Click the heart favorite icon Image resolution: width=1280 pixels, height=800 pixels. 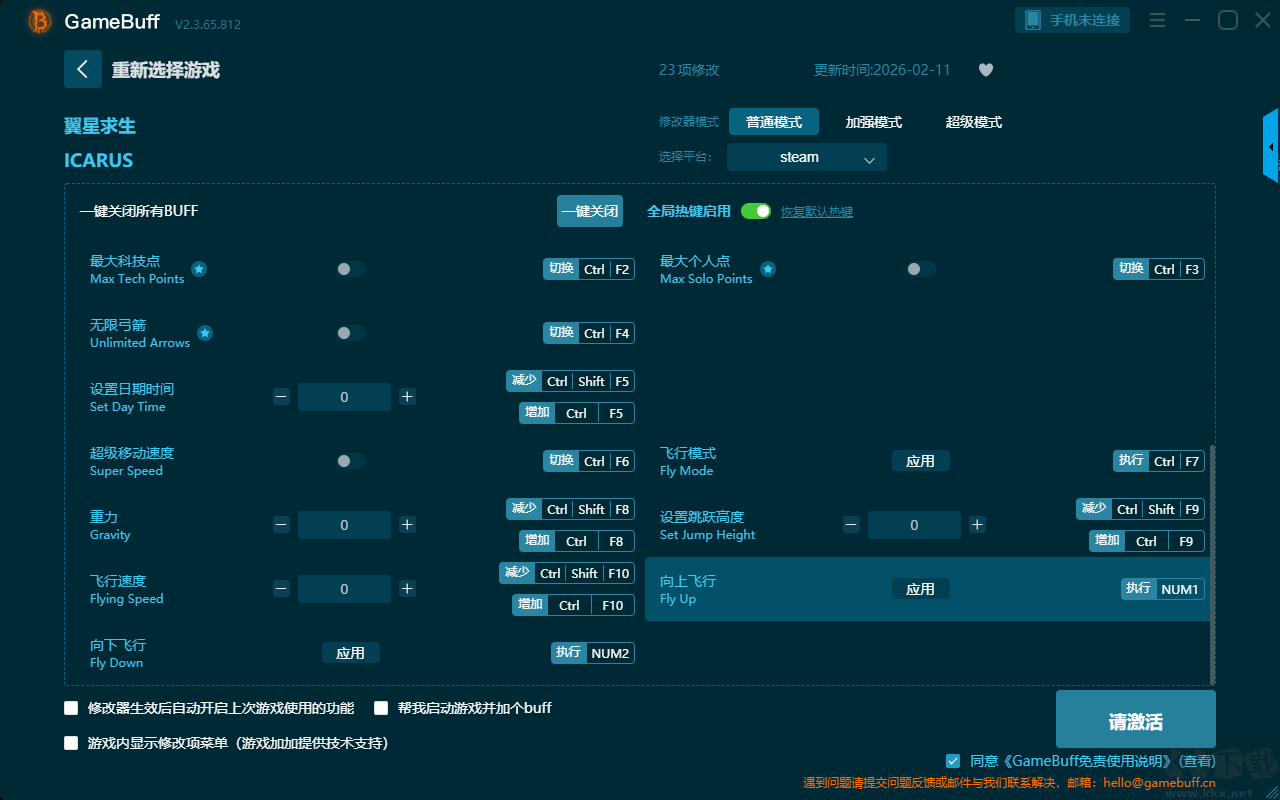(x=985, y=70)
